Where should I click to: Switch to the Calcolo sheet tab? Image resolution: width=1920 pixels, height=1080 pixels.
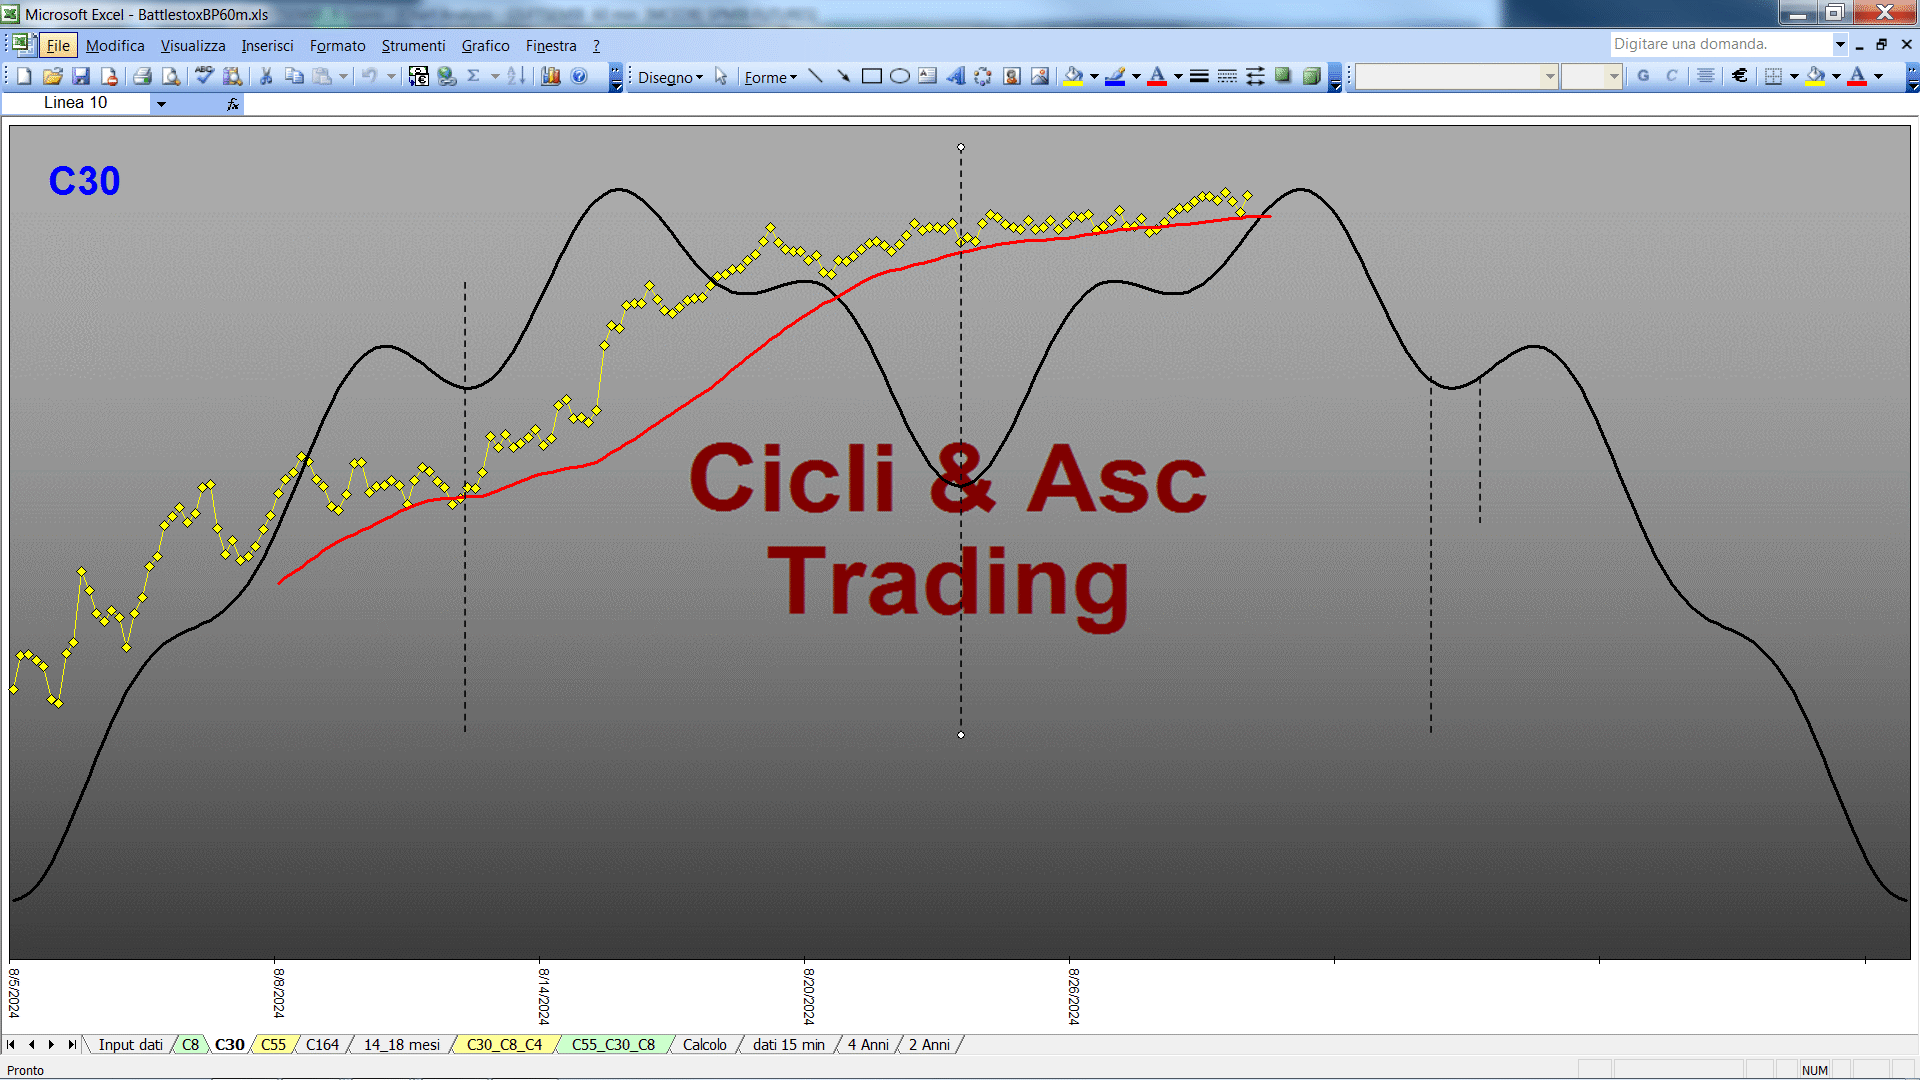[x=704, y=1044]
